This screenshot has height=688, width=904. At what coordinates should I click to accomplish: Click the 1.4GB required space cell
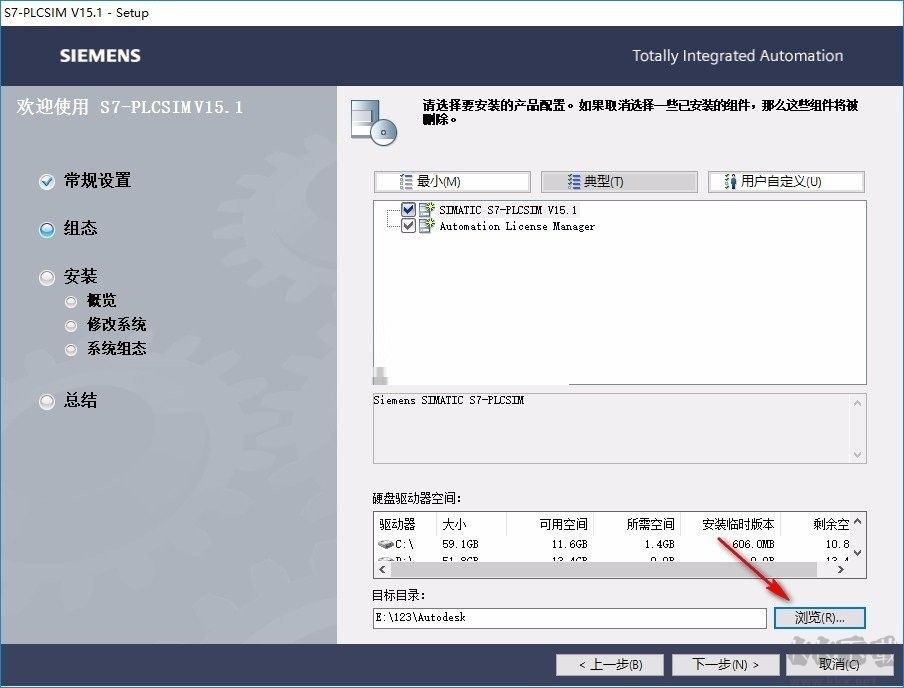click(660, 544)
